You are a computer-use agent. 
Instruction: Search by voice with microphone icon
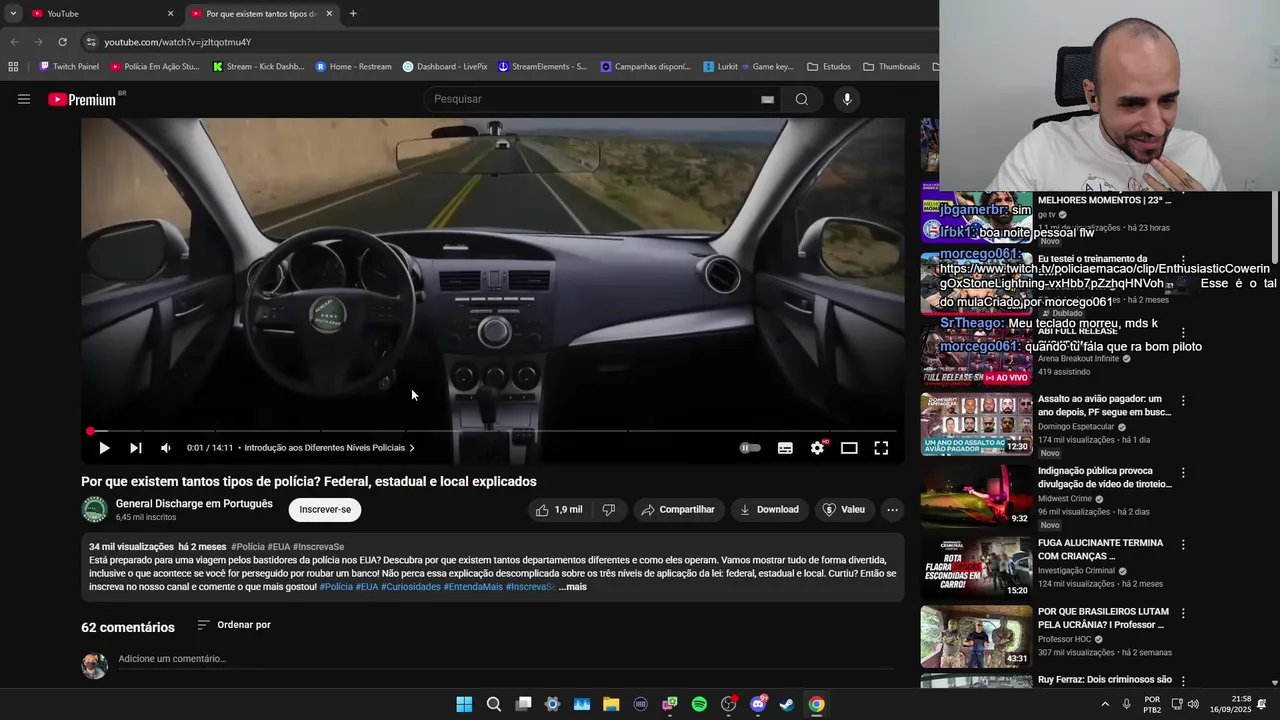pos(847,99)
